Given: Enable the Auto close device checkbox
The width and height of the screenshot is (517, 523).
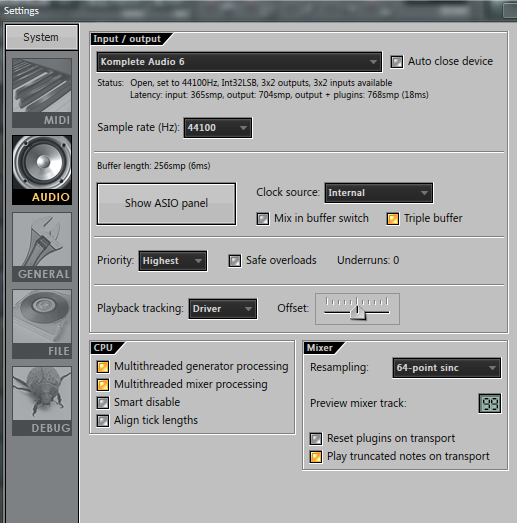Looking at the screenshot, I should point(397,62).
